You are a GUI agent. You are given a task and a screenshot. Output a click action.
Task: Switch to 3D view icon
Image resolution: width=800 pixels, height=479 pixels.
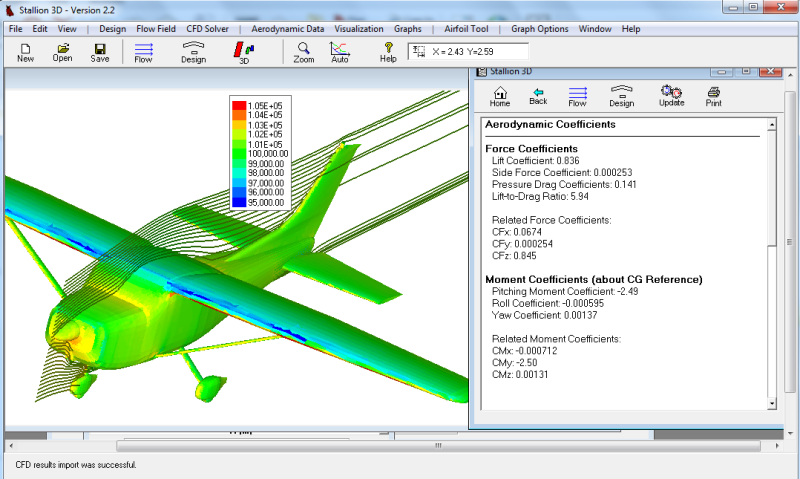pos(244,53)
